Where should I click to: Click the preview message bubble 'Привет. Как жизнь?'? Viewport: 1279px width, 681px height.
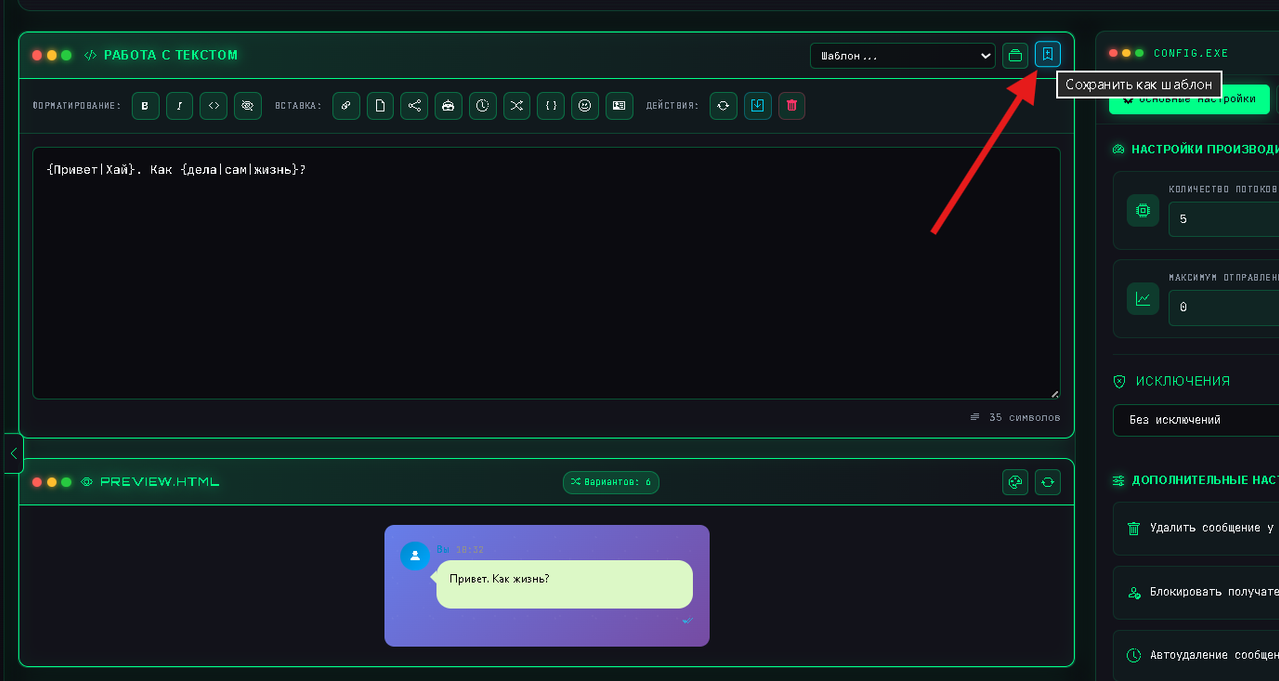564,584
